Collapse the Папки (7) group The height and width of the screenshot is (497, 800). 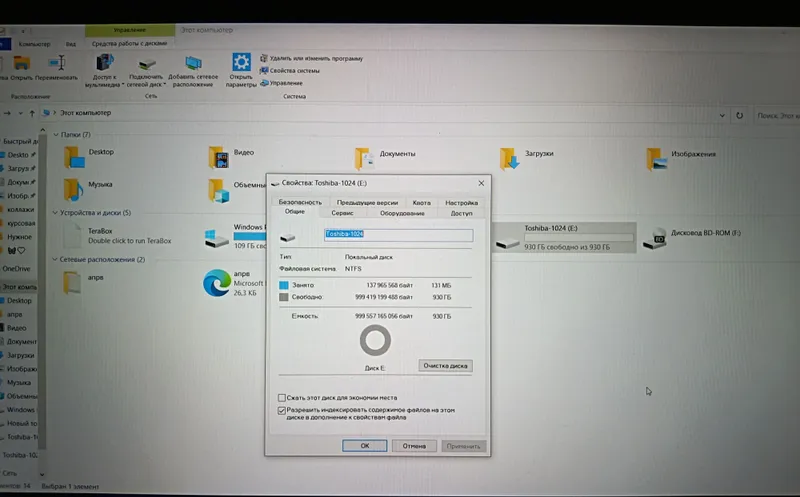click(56, 135)
